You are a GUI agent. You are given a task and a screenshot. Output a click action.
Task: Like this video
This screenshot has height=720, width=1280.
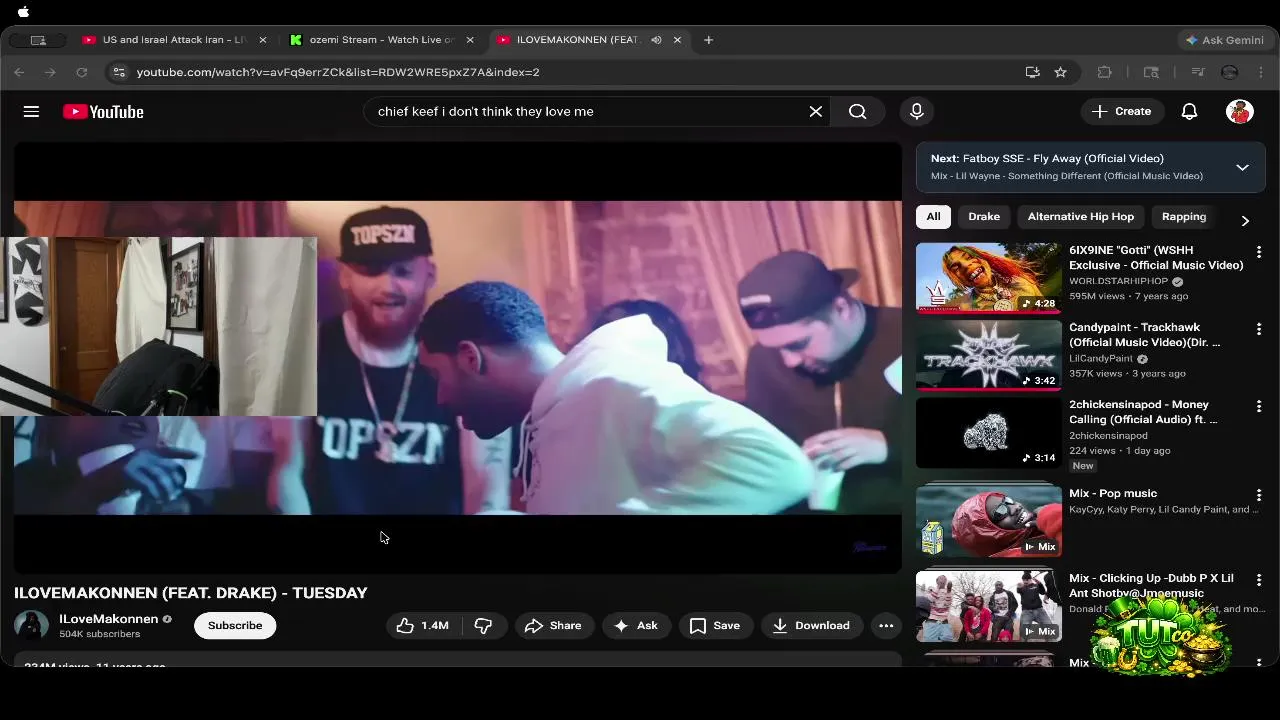tap(422, 625)
